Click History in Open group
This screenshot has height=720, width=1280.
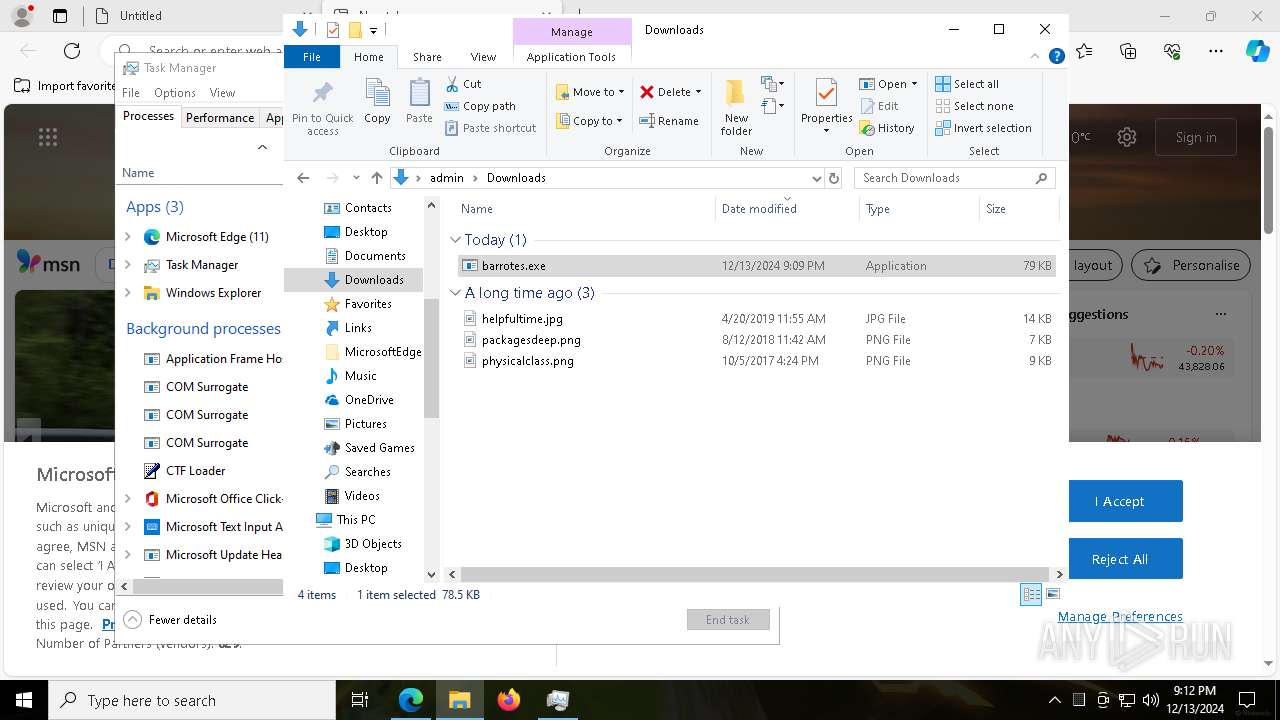click(x=886, y=128)
